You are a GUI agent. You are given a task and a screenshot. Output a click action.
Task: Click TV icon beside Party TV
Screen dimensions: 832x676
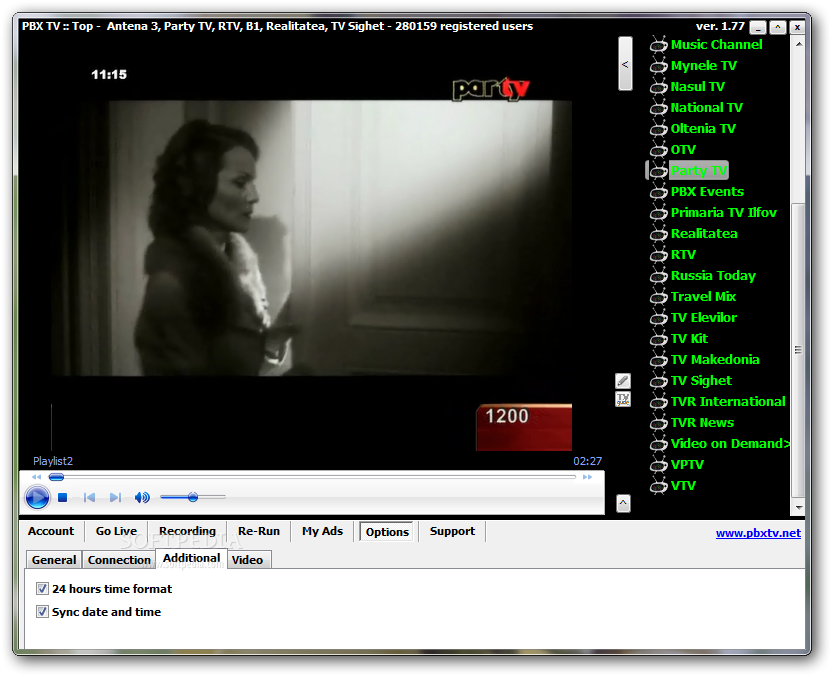click(x=658, y=171)
